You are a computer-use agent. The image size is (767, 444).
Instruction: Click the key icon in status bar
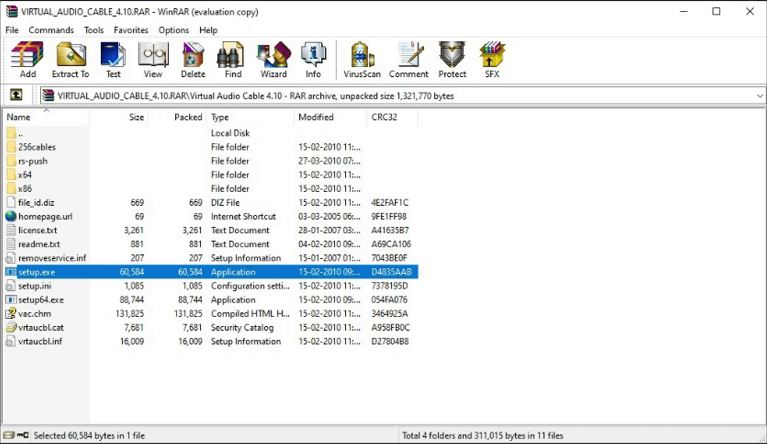coord(23,435)
